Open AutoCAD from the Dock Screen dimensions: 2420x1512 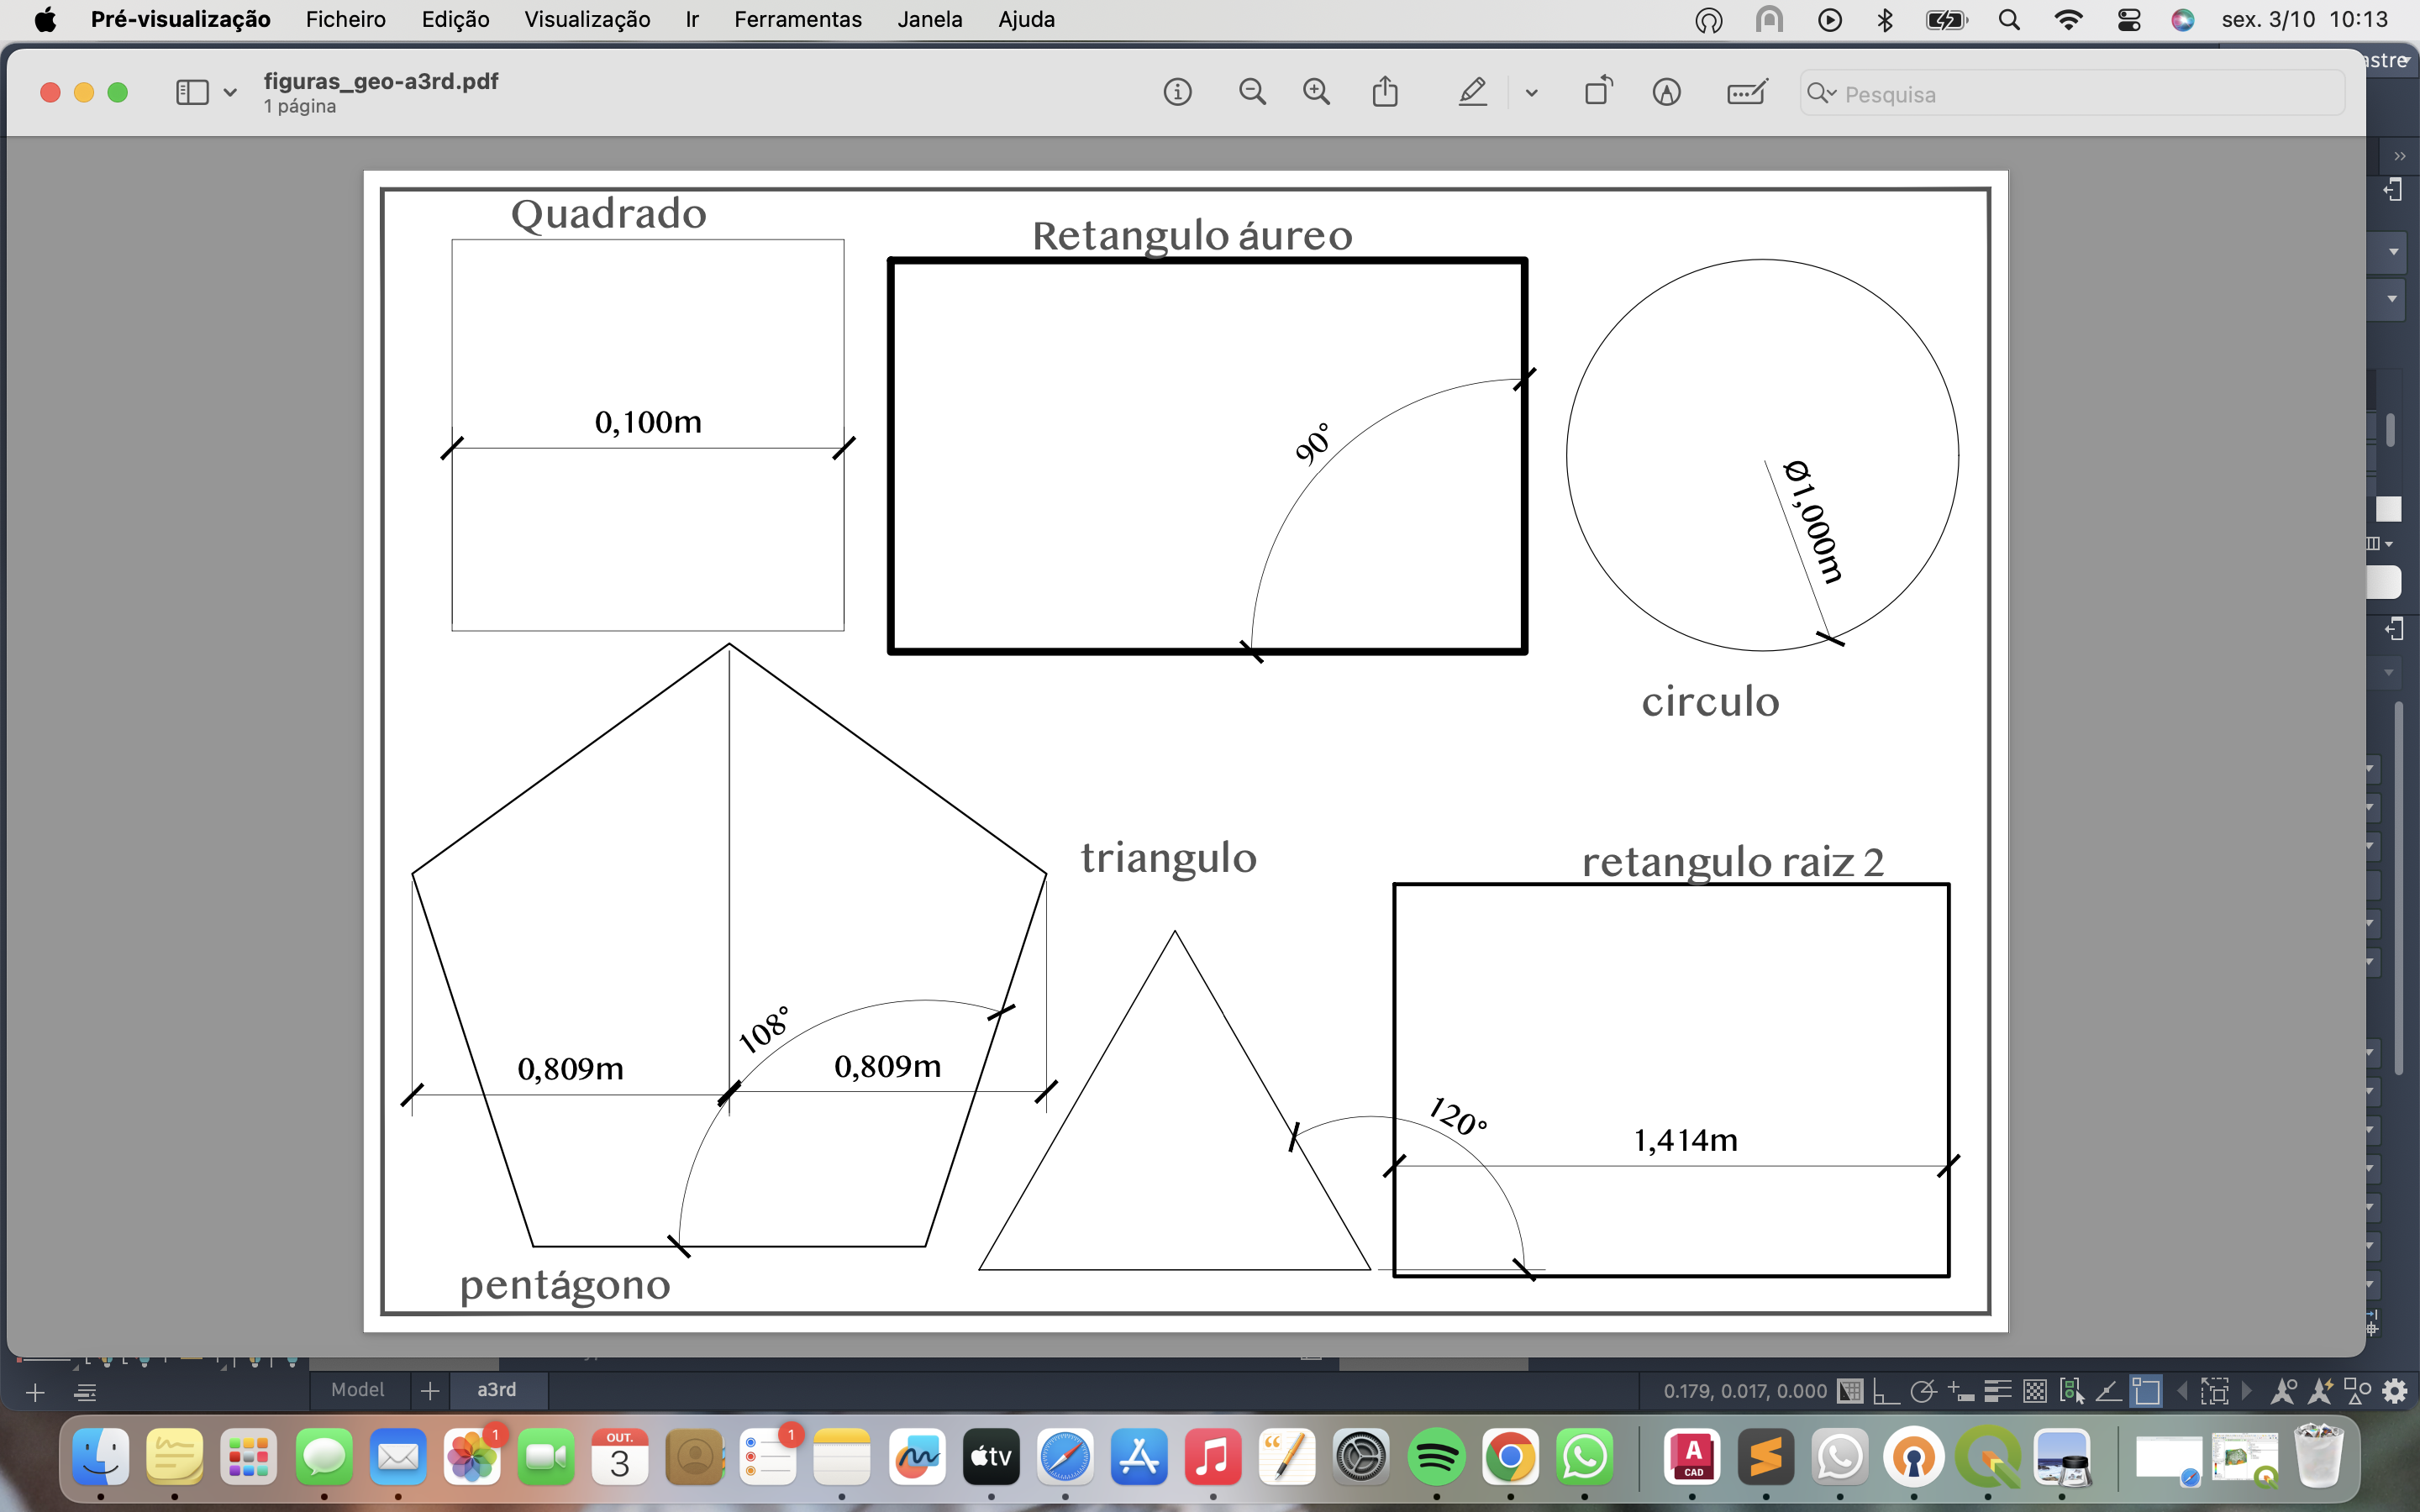click(1692, 1457)
